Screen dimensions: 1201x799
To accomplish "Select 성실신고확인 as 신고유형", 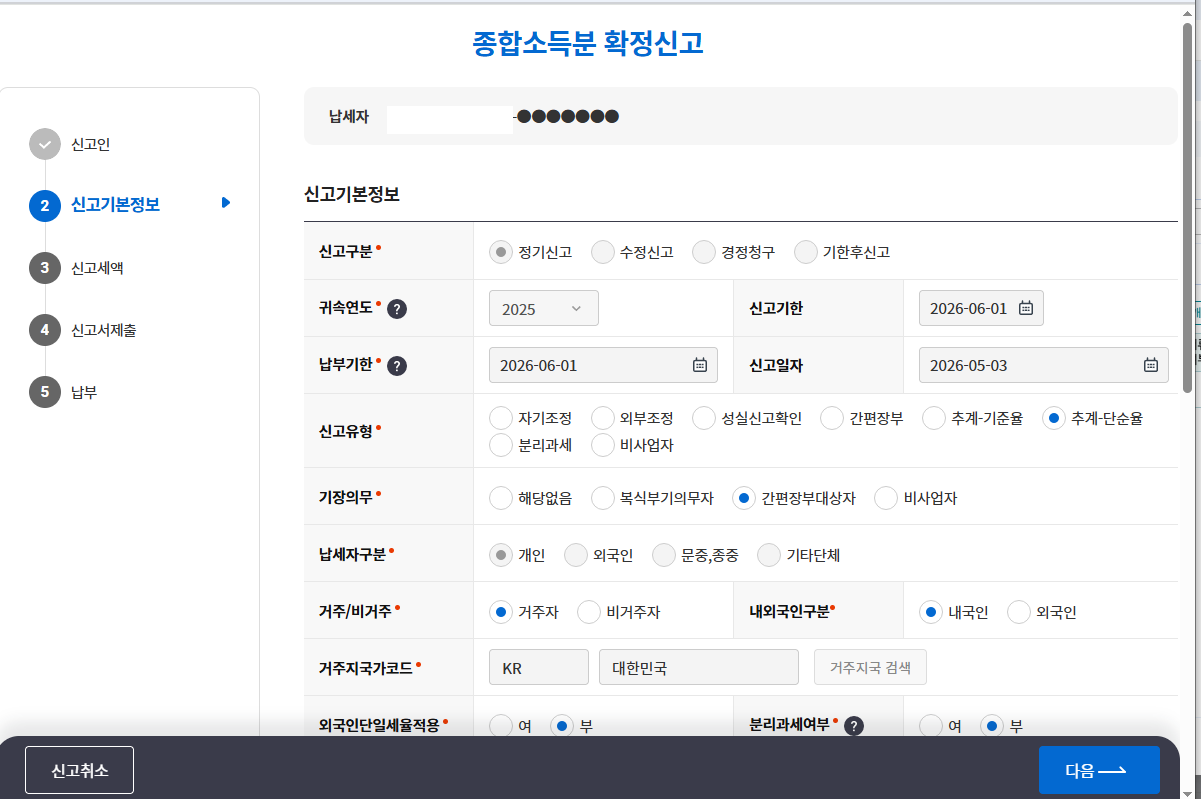I will tap(704, 418).
